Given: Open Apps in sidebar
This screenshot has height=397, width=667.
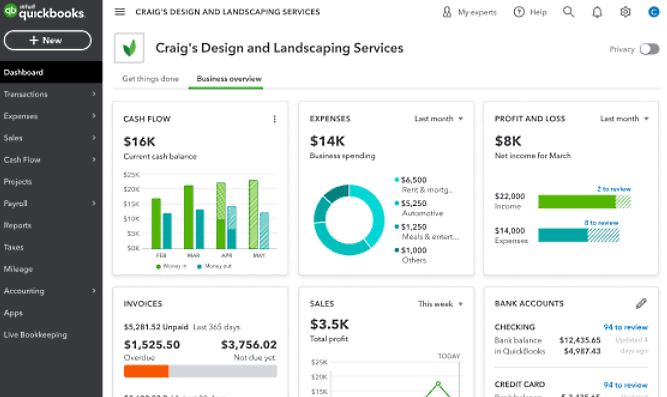Looking at the screenshot, I should tap(51, 313).
